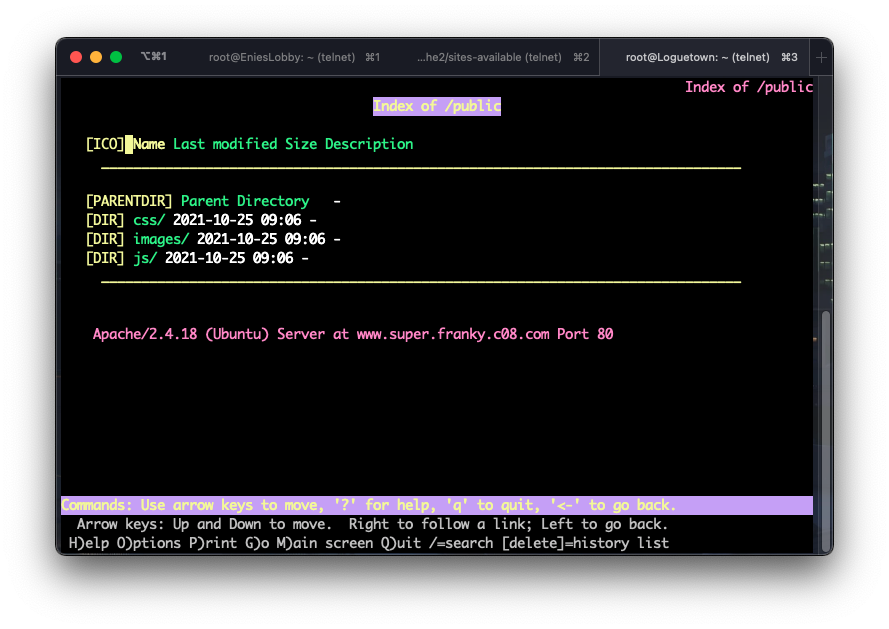The width and height of the screenshot is (889, 629).
Task: Click the [ICO] header label
Action: pos(105,144)
